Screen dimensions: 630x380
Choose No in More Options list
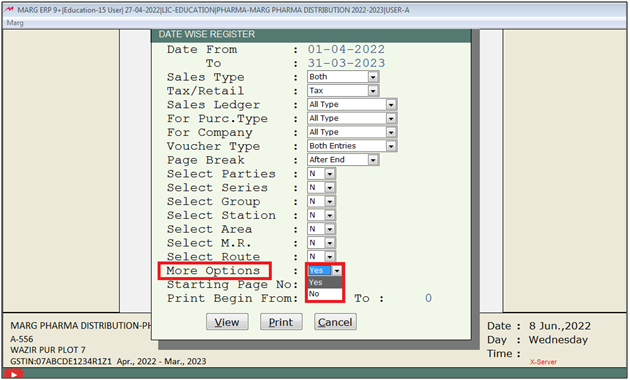[x=325, y=294]
